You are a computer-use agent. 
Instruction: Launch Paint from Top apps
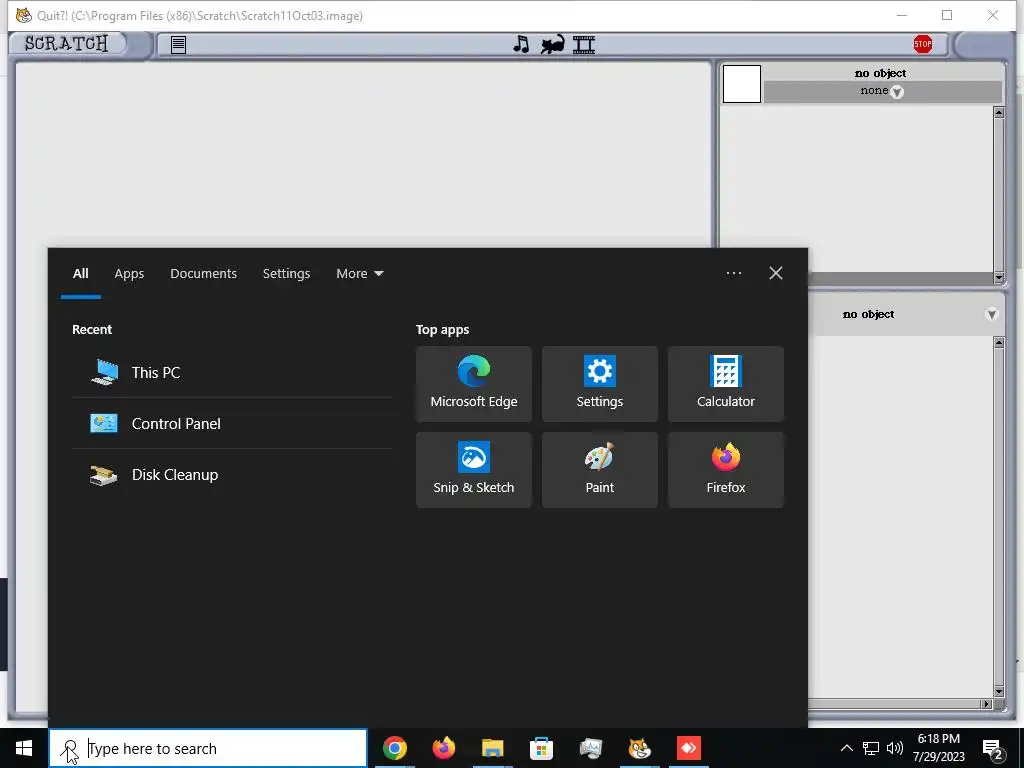[x=600, y=470]
